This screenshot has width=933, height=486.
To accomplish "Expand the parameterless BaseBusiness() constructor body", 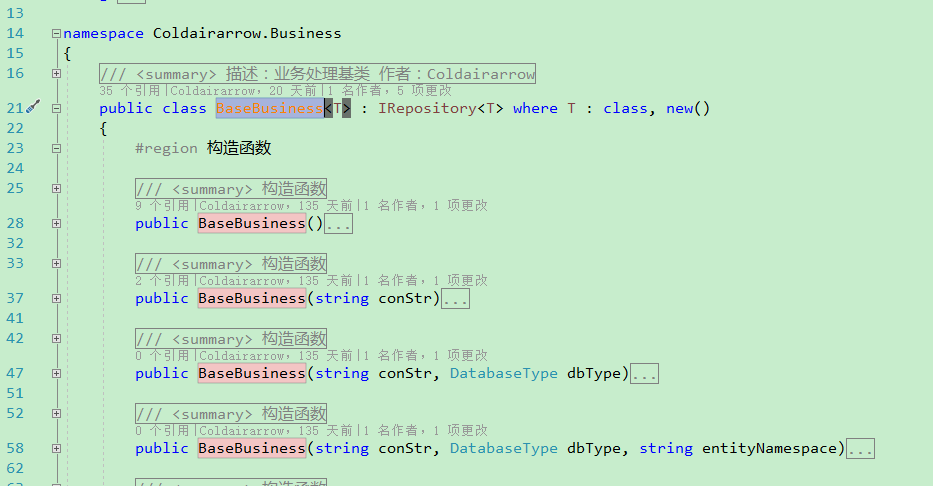I will pyautogui.click(x=56, y=224).
